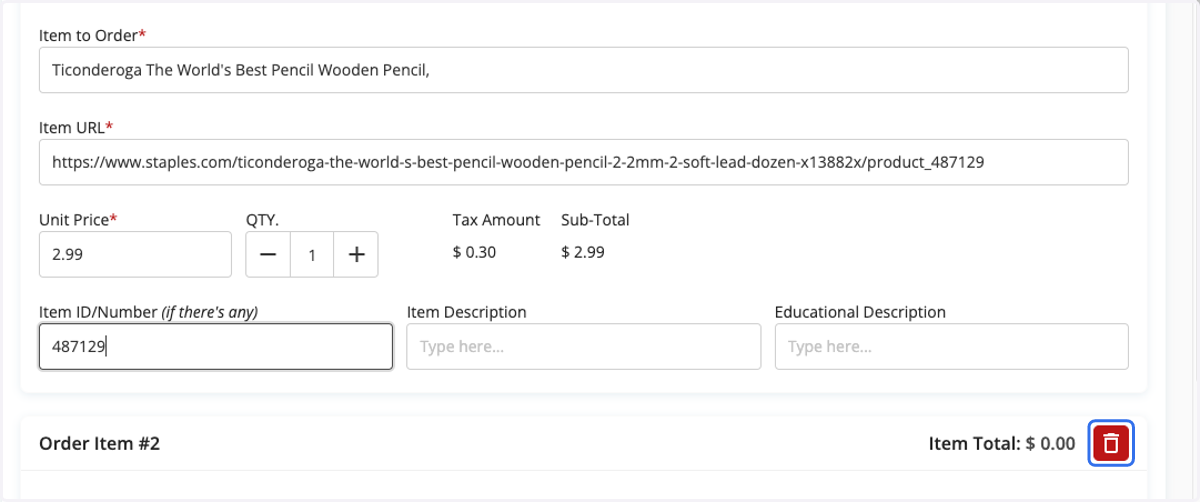Delete Order Item #2 with trash icon
1200x502 pixels.
pyautogui.click(x=1111, y=442)
